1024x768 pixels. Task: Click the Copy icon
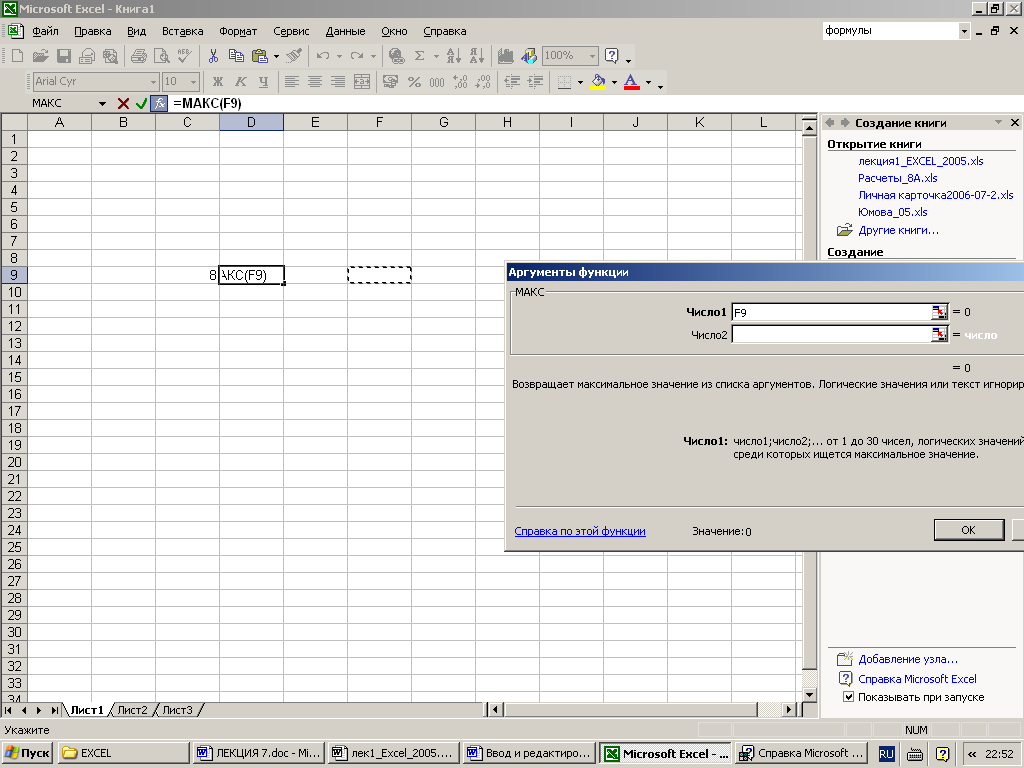(236, 56)
